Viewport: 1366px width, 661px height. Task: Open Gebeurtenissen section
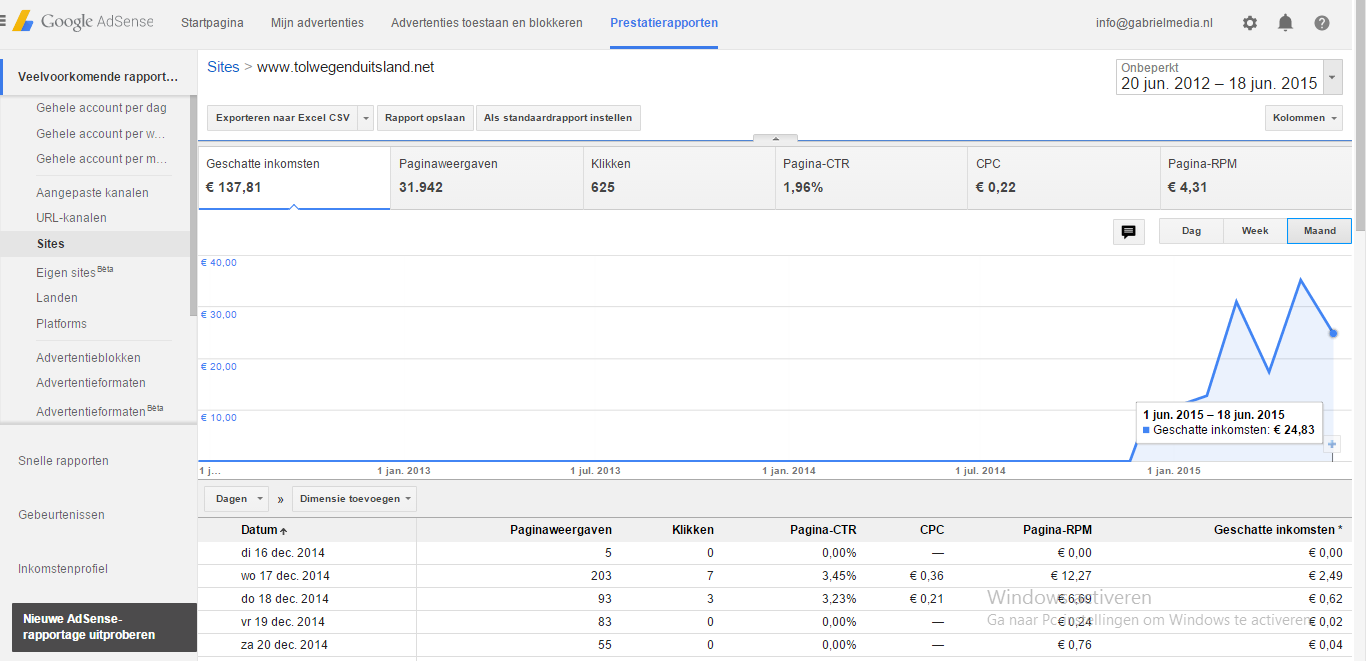coord(61,515)
